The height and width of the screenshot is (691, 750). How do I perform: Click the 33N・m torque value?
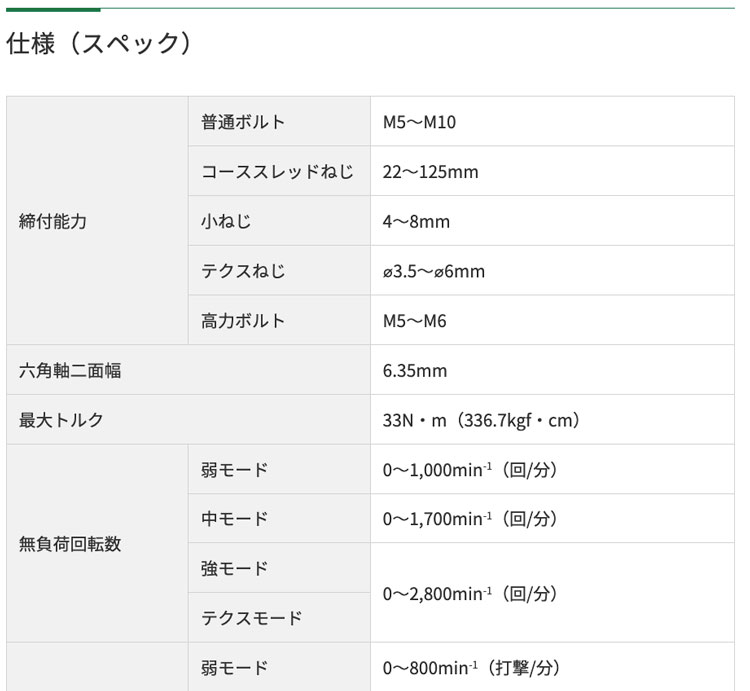pos(481,420)
